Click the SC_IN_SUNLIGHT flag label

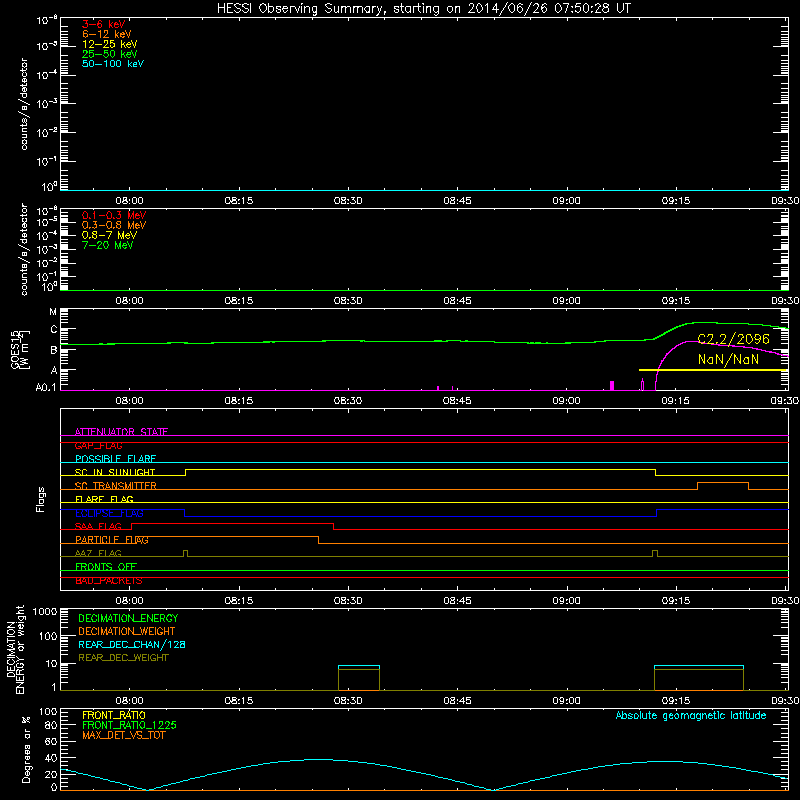(x=115, y=472)
